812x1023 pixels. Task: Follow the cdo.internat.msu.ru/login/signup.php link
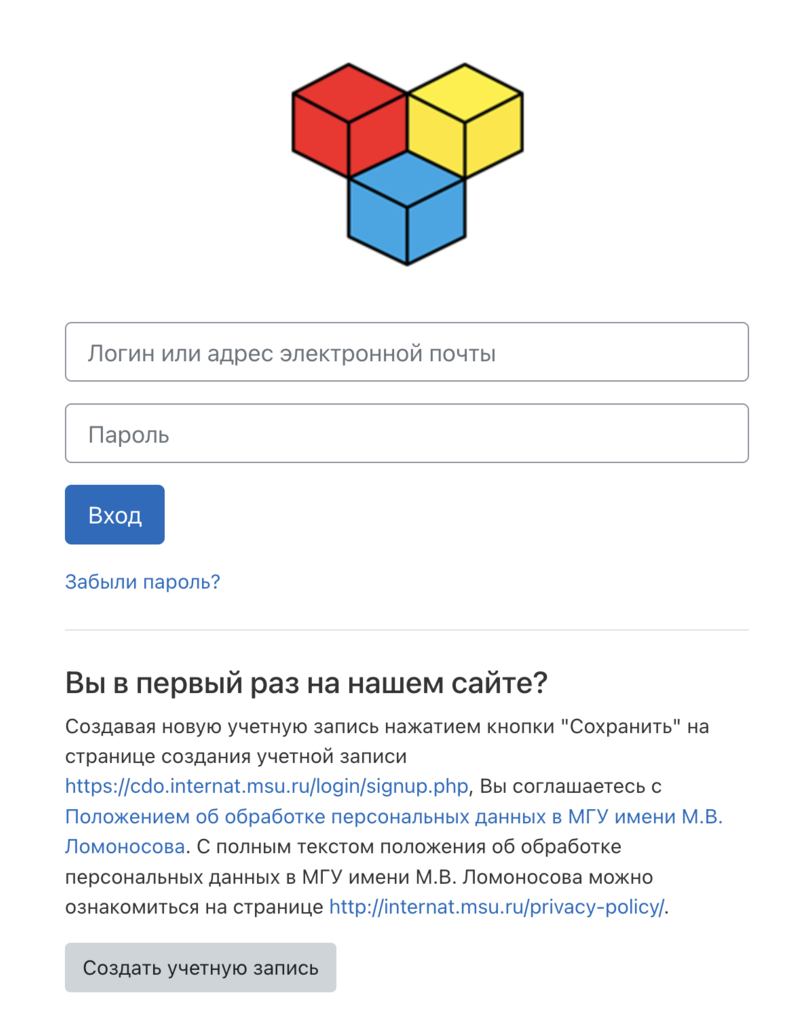(267, 787)
